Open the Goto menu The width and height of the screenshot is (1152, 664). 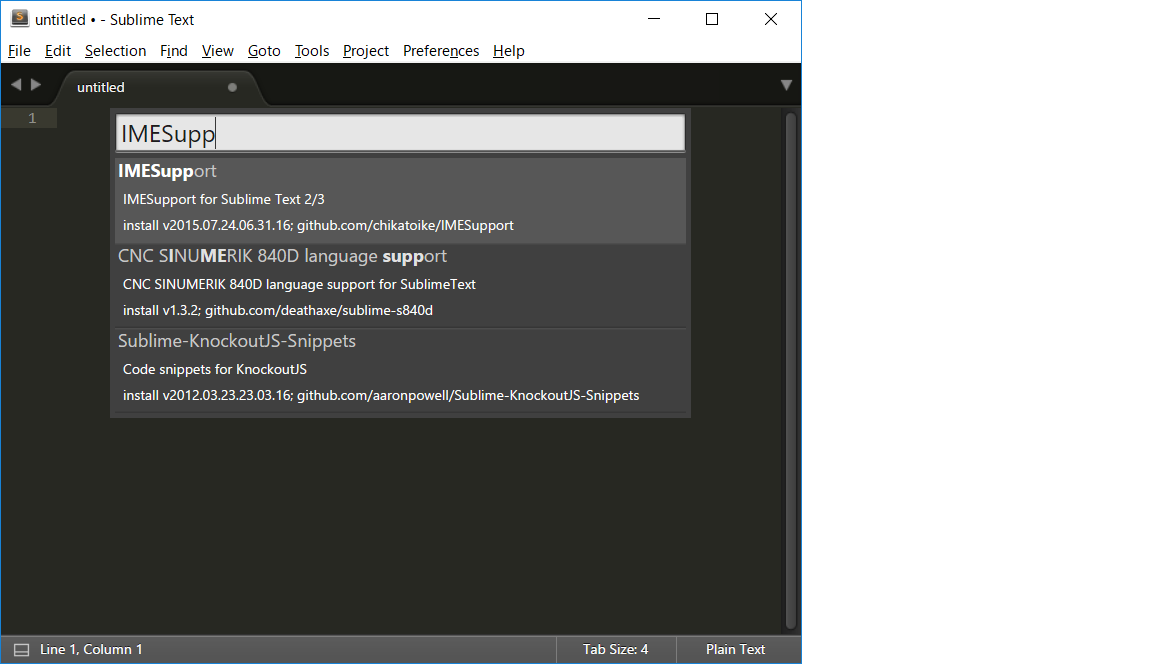pos(264,51)
